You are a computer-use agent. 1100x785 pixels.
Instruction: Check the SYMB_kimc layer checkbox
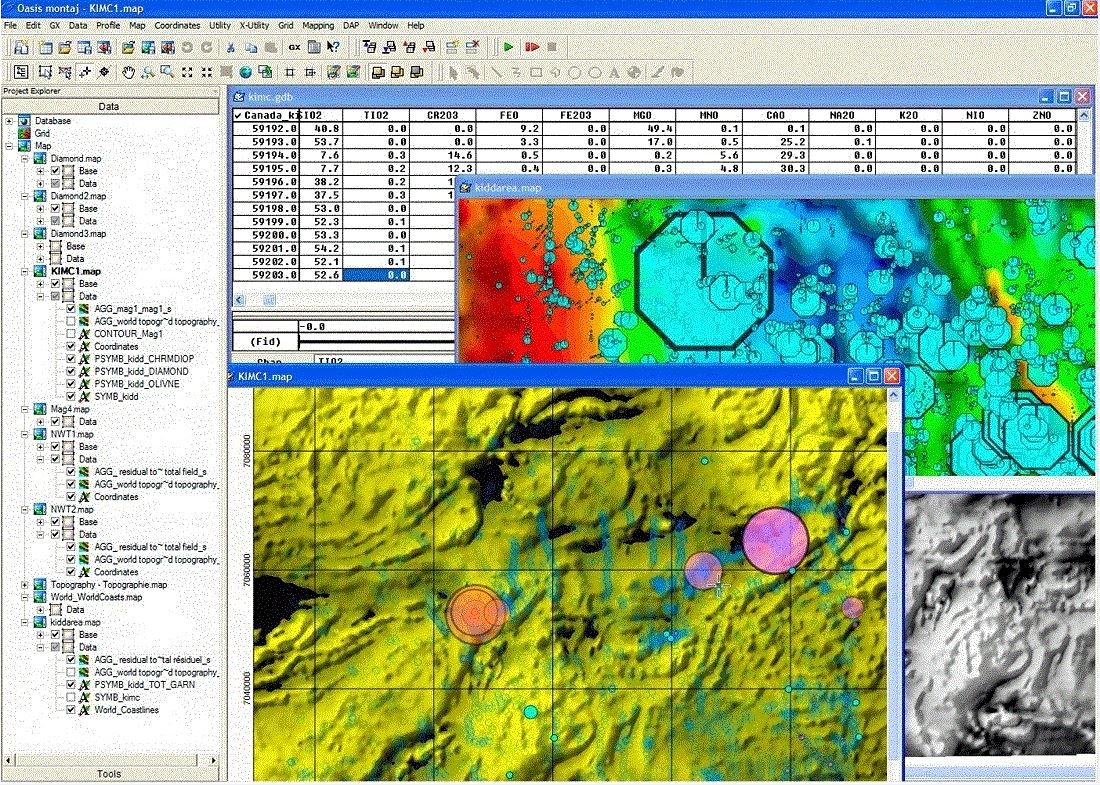tap(72, 697)
